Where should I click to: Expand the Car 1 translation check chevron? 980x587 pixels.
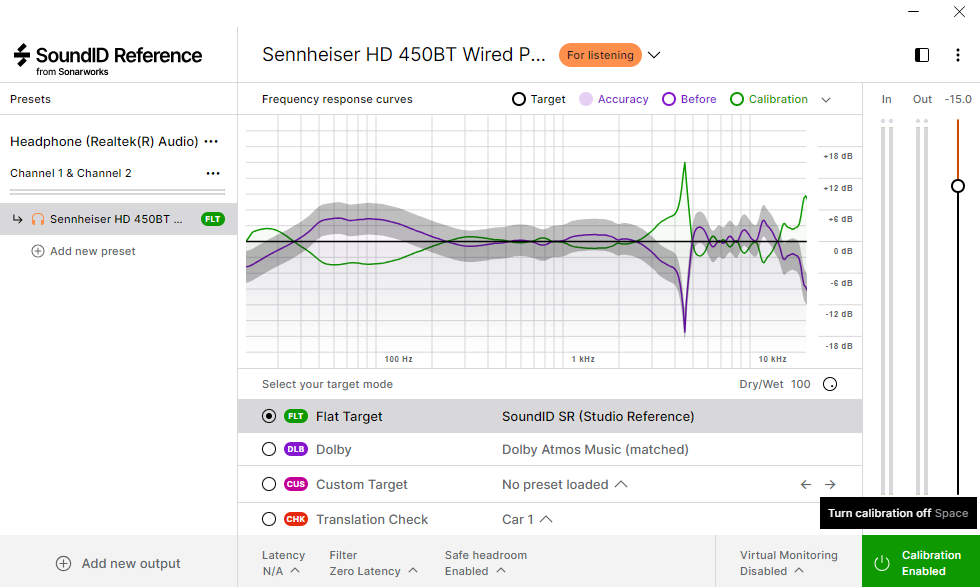pyautogui.click(x=546, y=519)
